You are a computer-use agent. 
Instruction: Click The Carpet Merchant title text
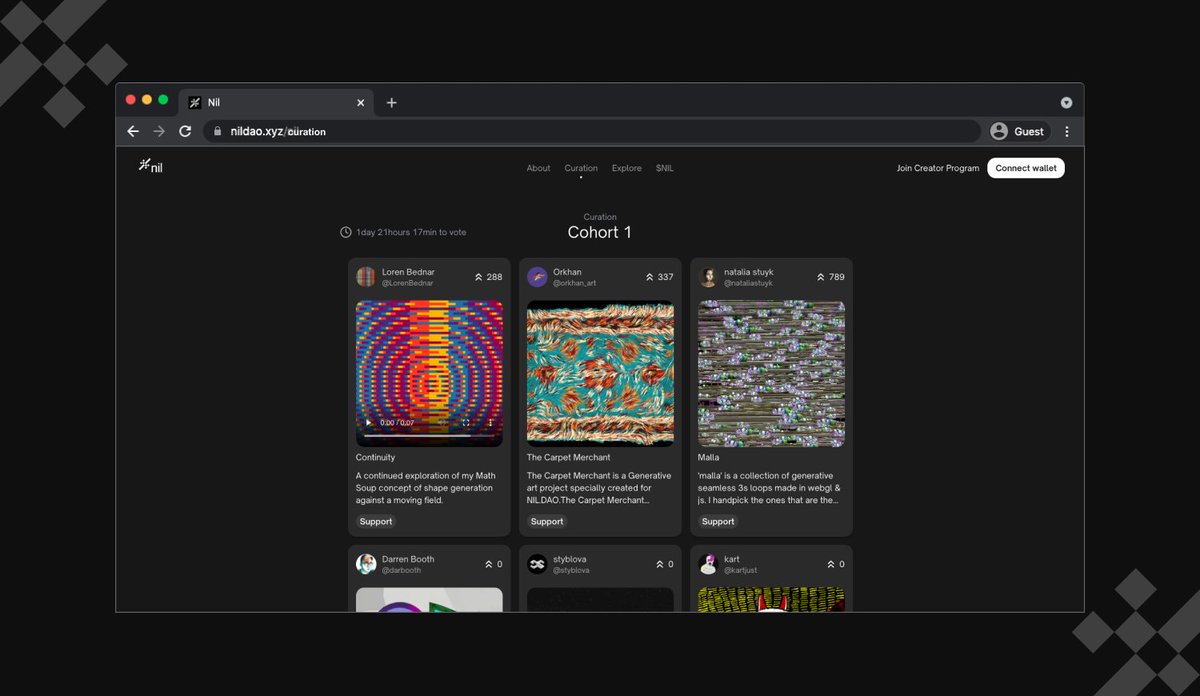click(569, 457)
